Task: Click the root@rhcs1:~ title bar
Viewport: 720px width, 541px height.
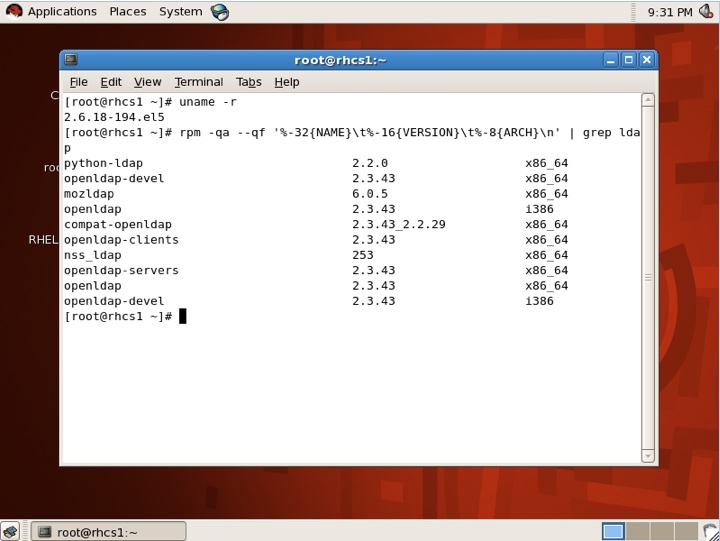Action: click(340, 60)
